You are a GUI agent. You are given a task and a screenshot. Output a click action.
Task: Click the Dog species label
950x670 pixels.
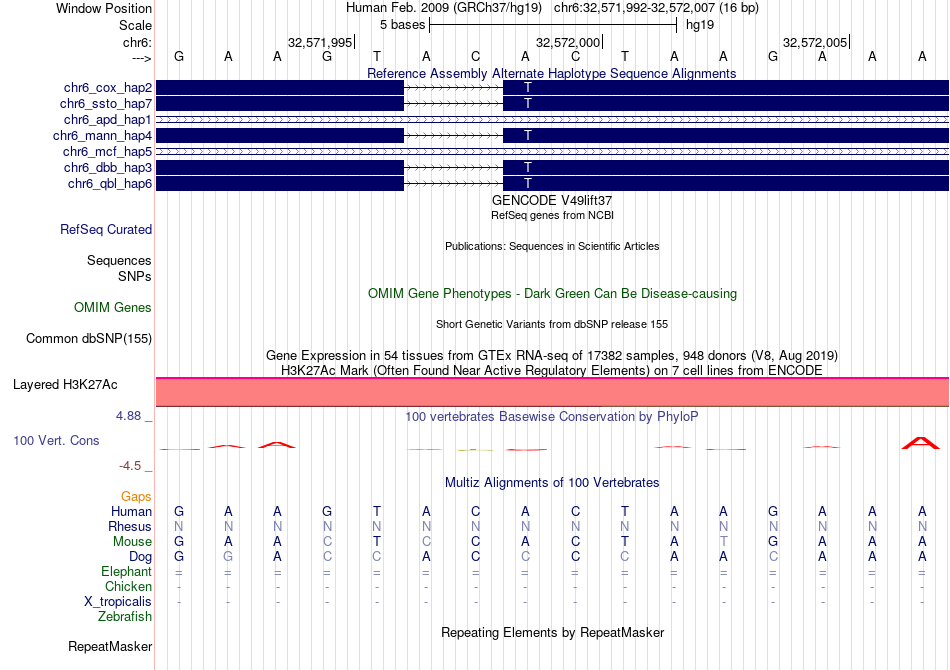[x=141, y=557]
